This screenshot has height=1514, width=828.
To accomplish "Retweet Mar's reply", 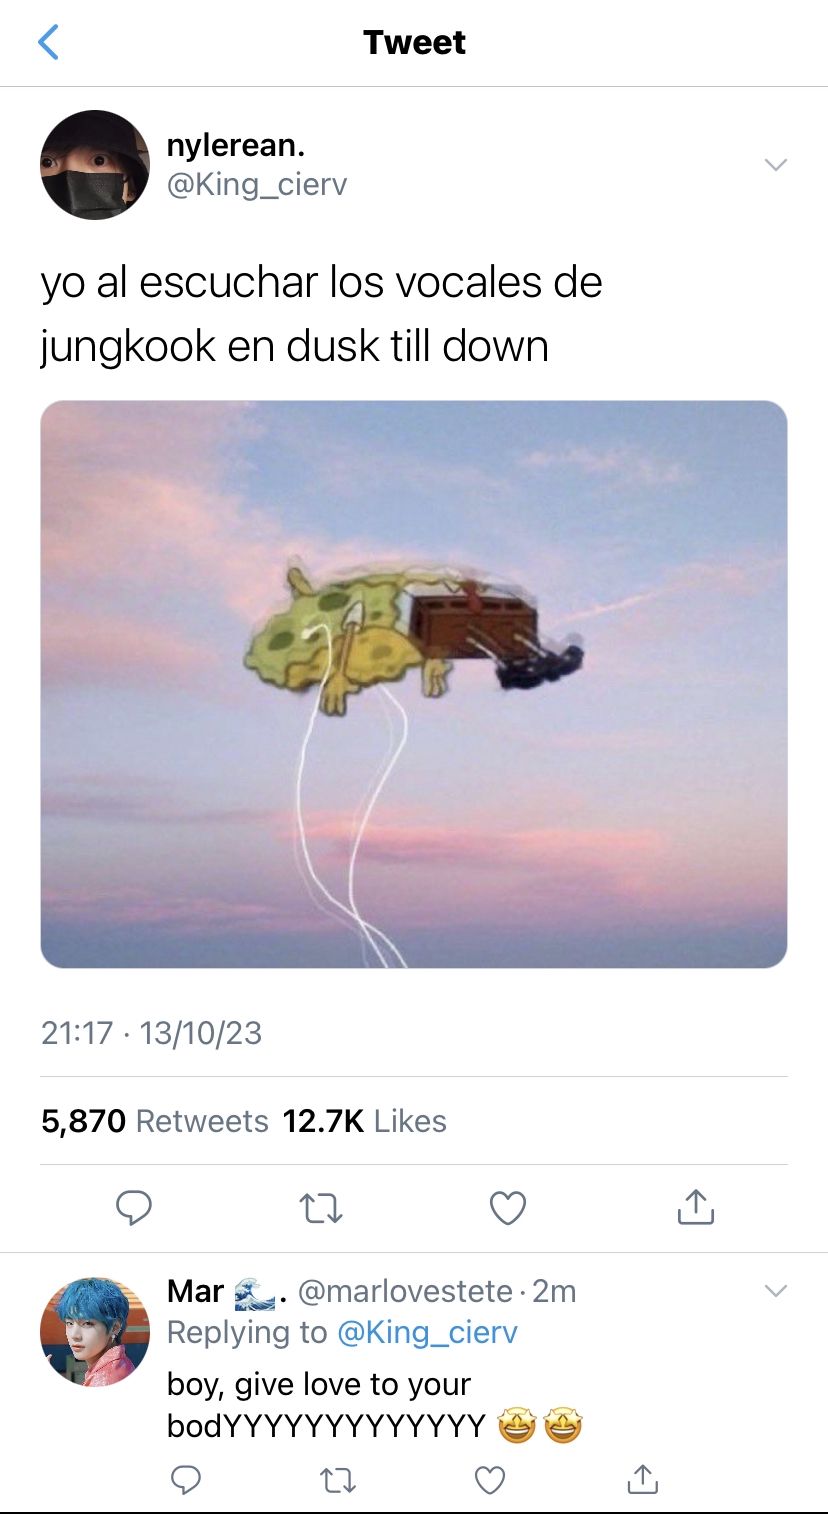I will [x=338, y=1480].
